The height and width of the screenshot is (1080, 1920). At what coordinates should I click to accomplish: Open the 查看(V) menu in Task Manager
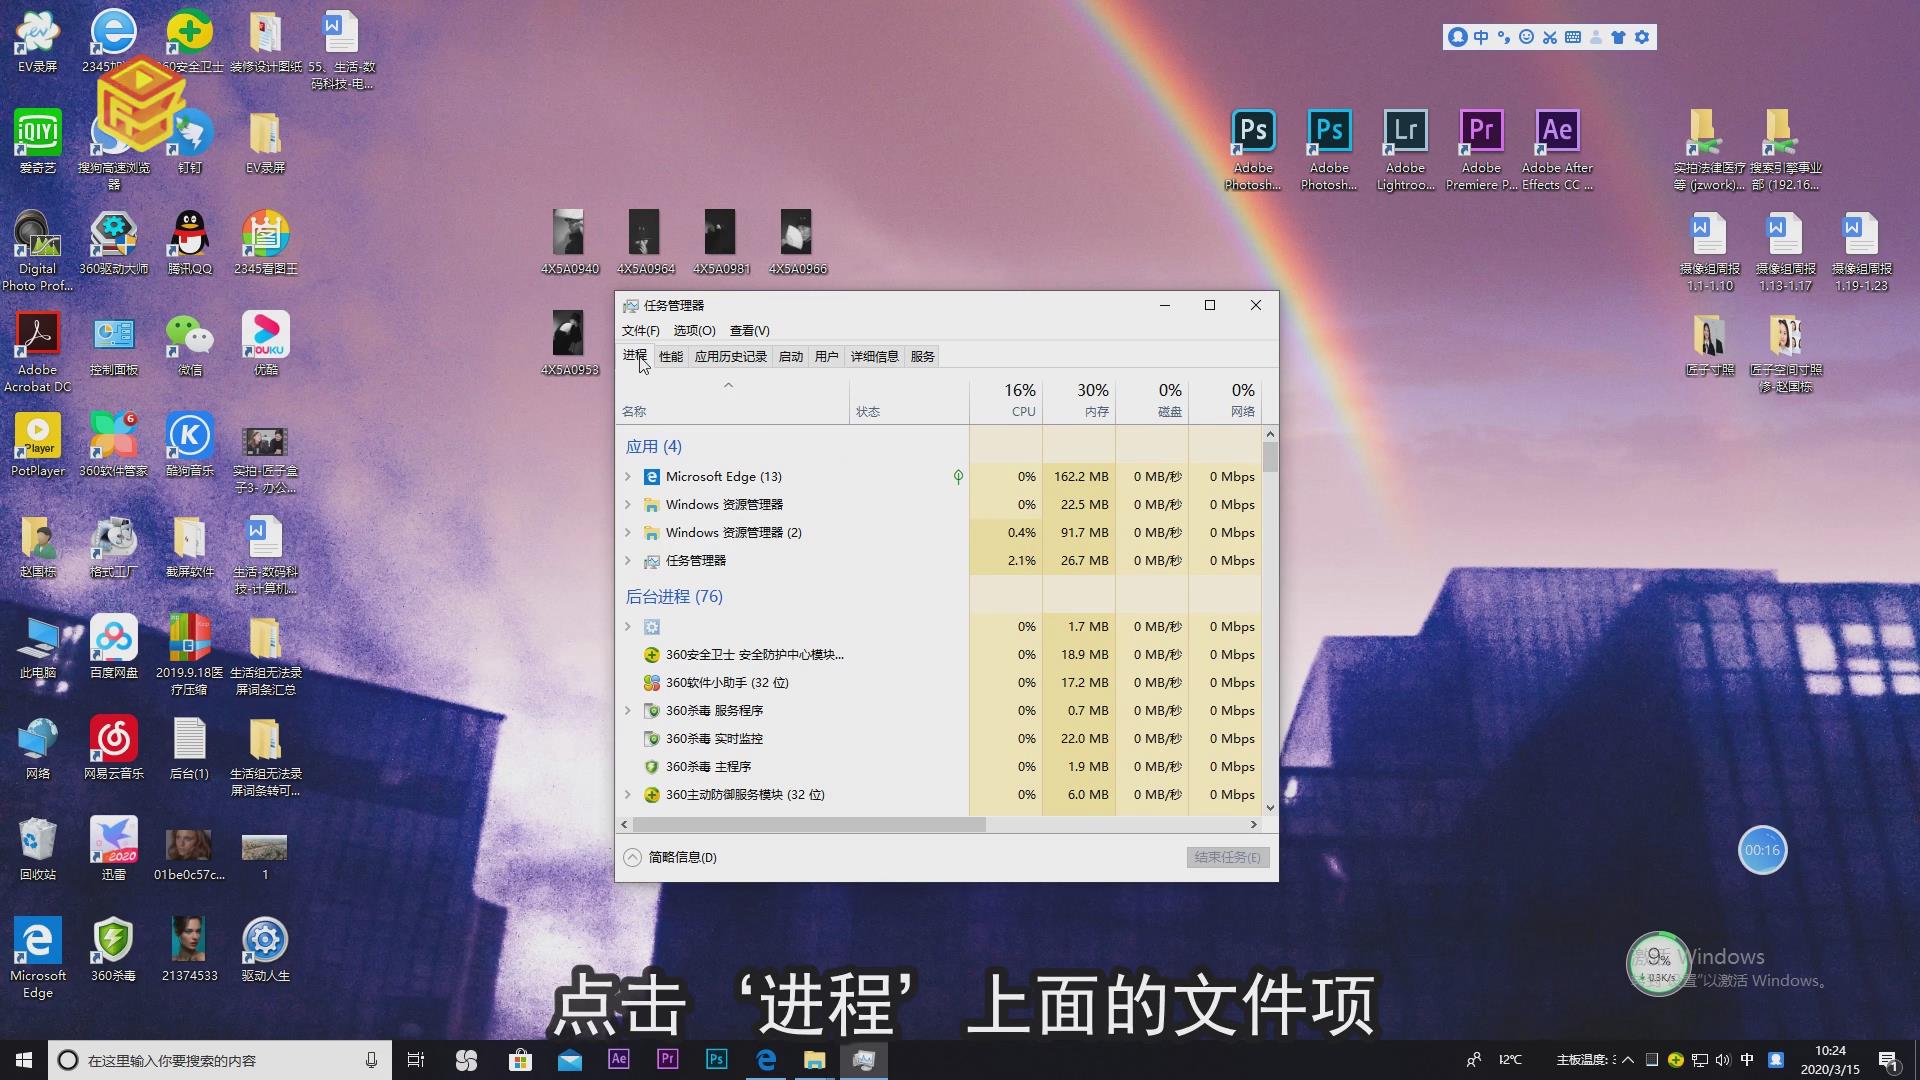(x=749, y=330)
